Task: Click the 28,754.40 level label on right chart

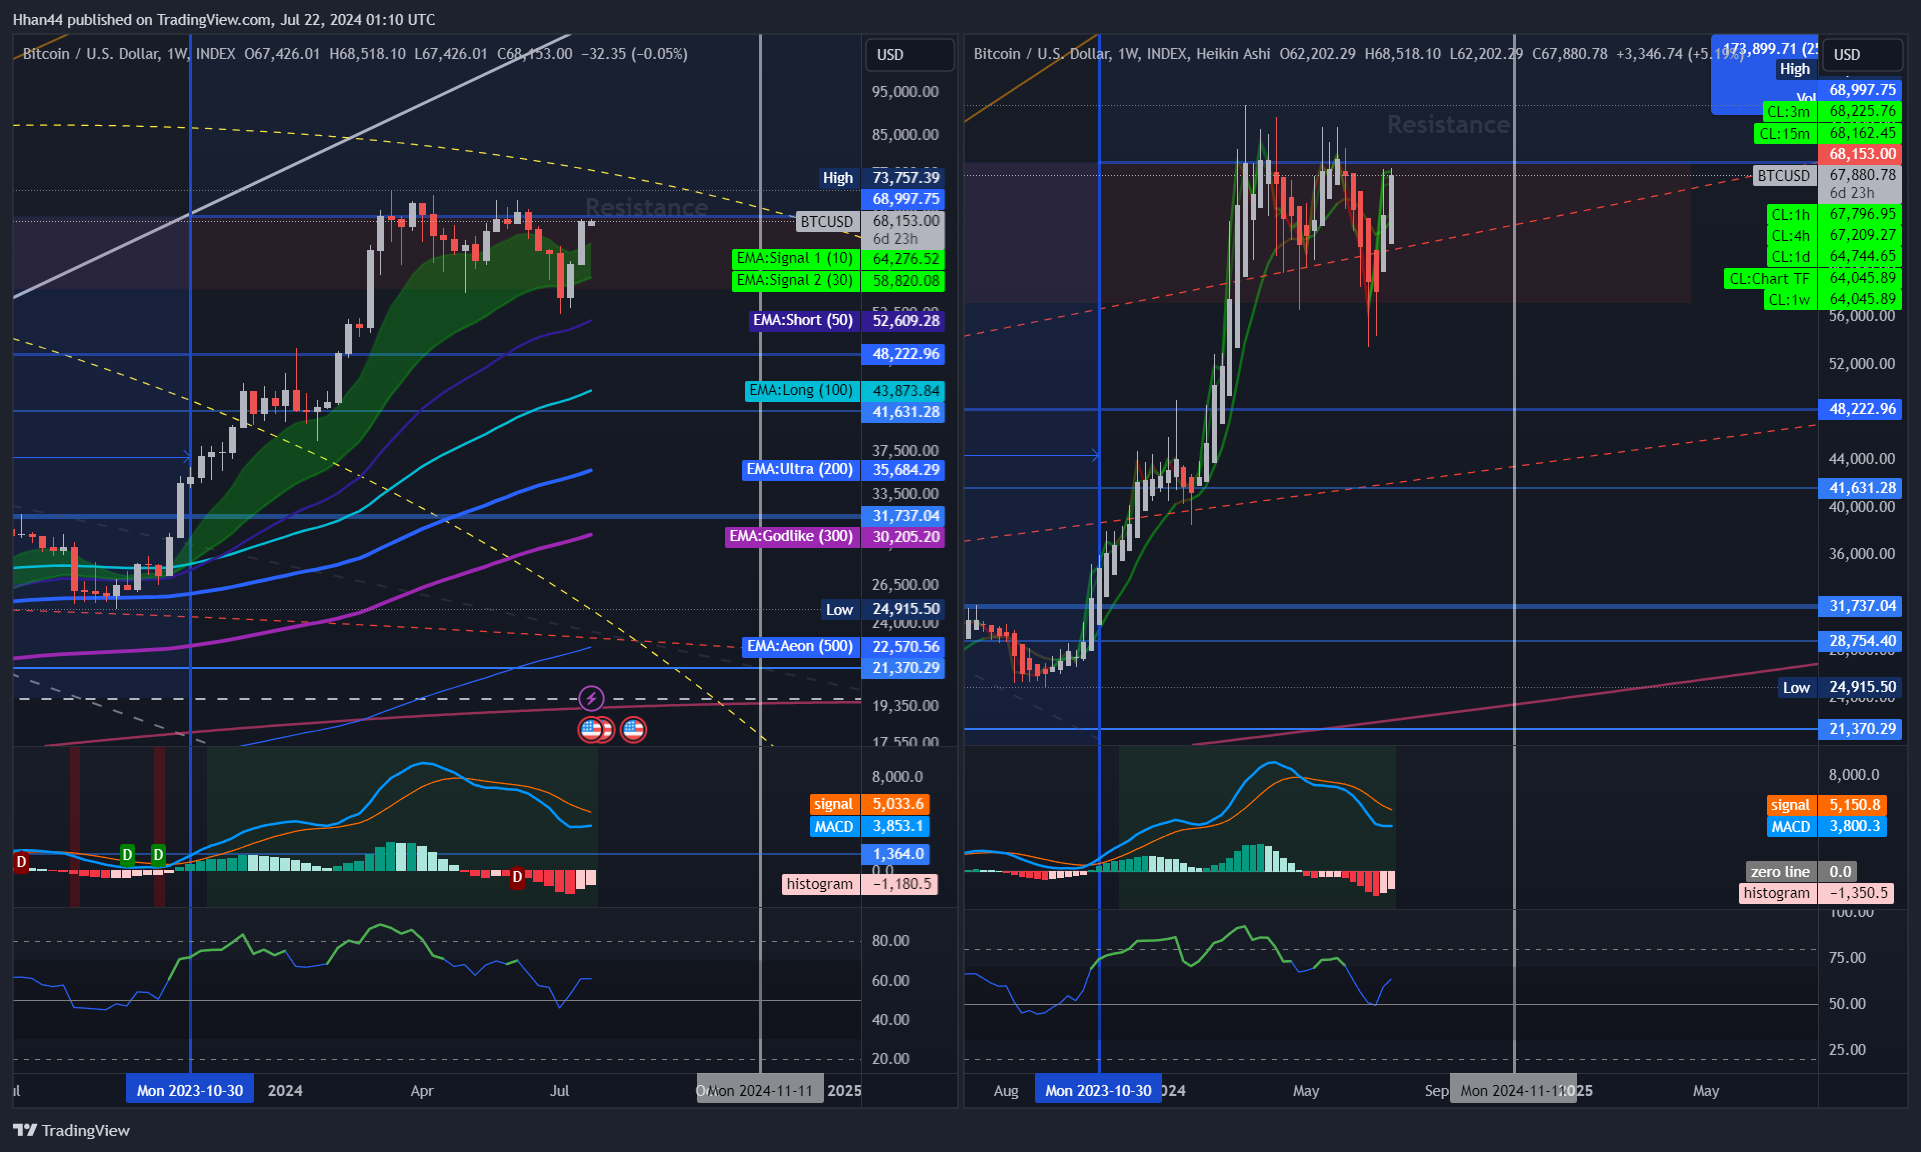Action: 1862,642
